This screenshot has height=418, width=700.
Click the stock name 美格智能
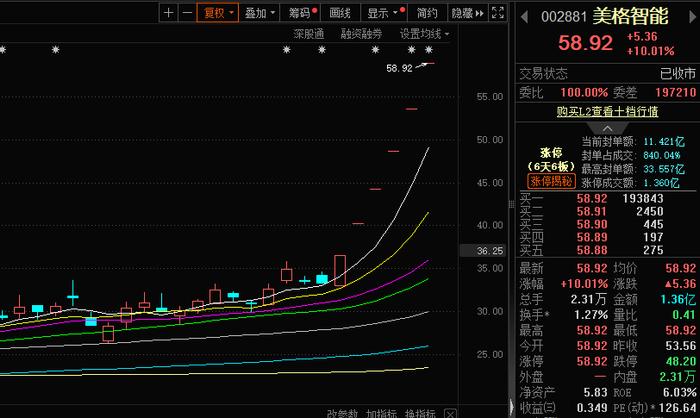pyautogui.click(x=630, y=16)
